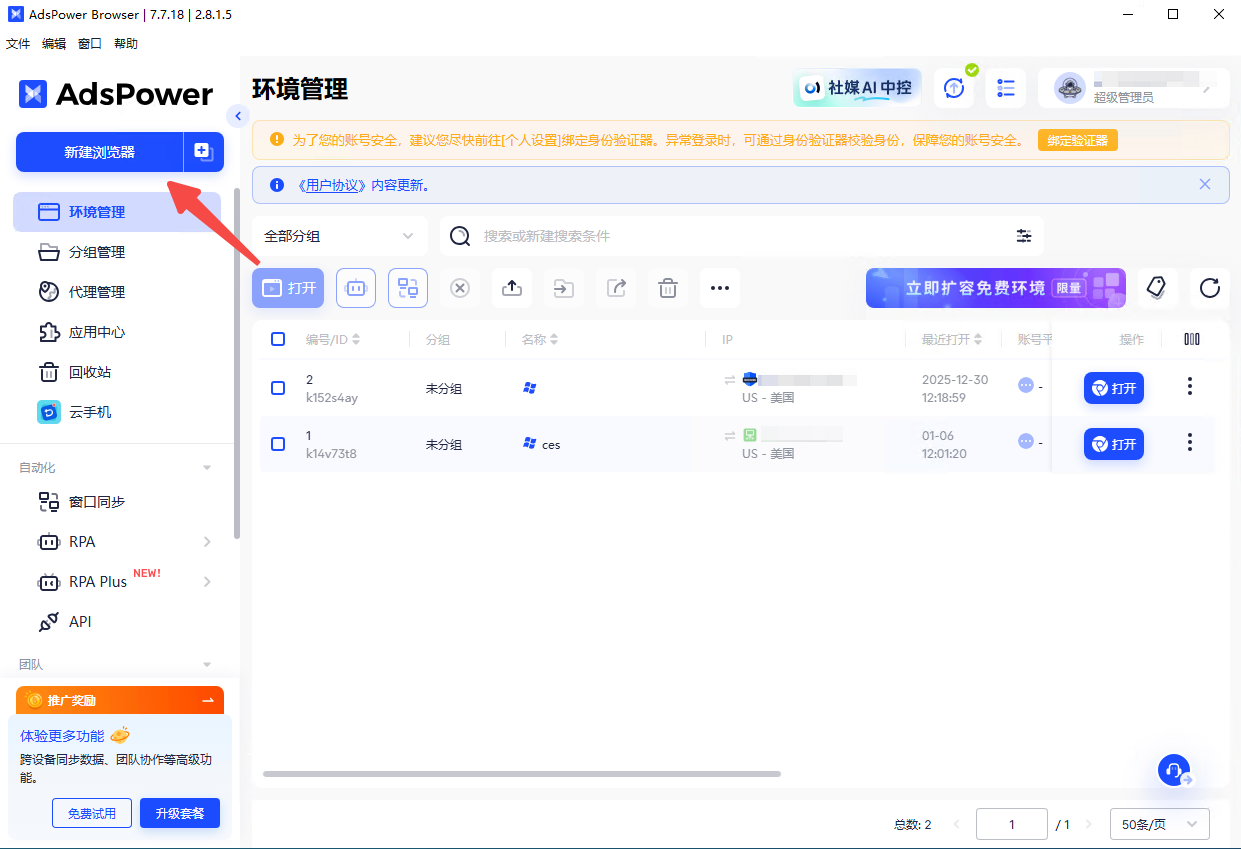This screenshot has height=849, width=1241.
Task: Open column settings icon in table header
Action: tap(1191, 339)
